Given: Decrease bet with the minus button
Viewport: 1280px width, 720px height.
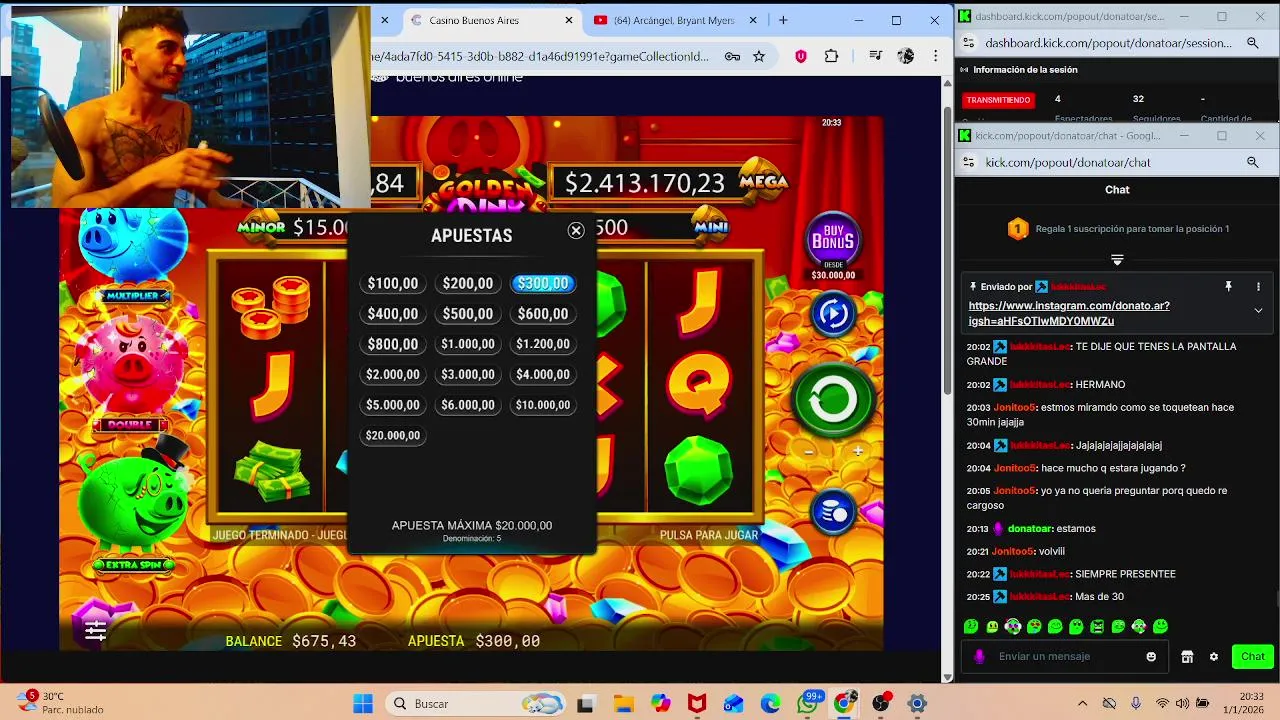Looking at the screenshot, I should 809,452.
